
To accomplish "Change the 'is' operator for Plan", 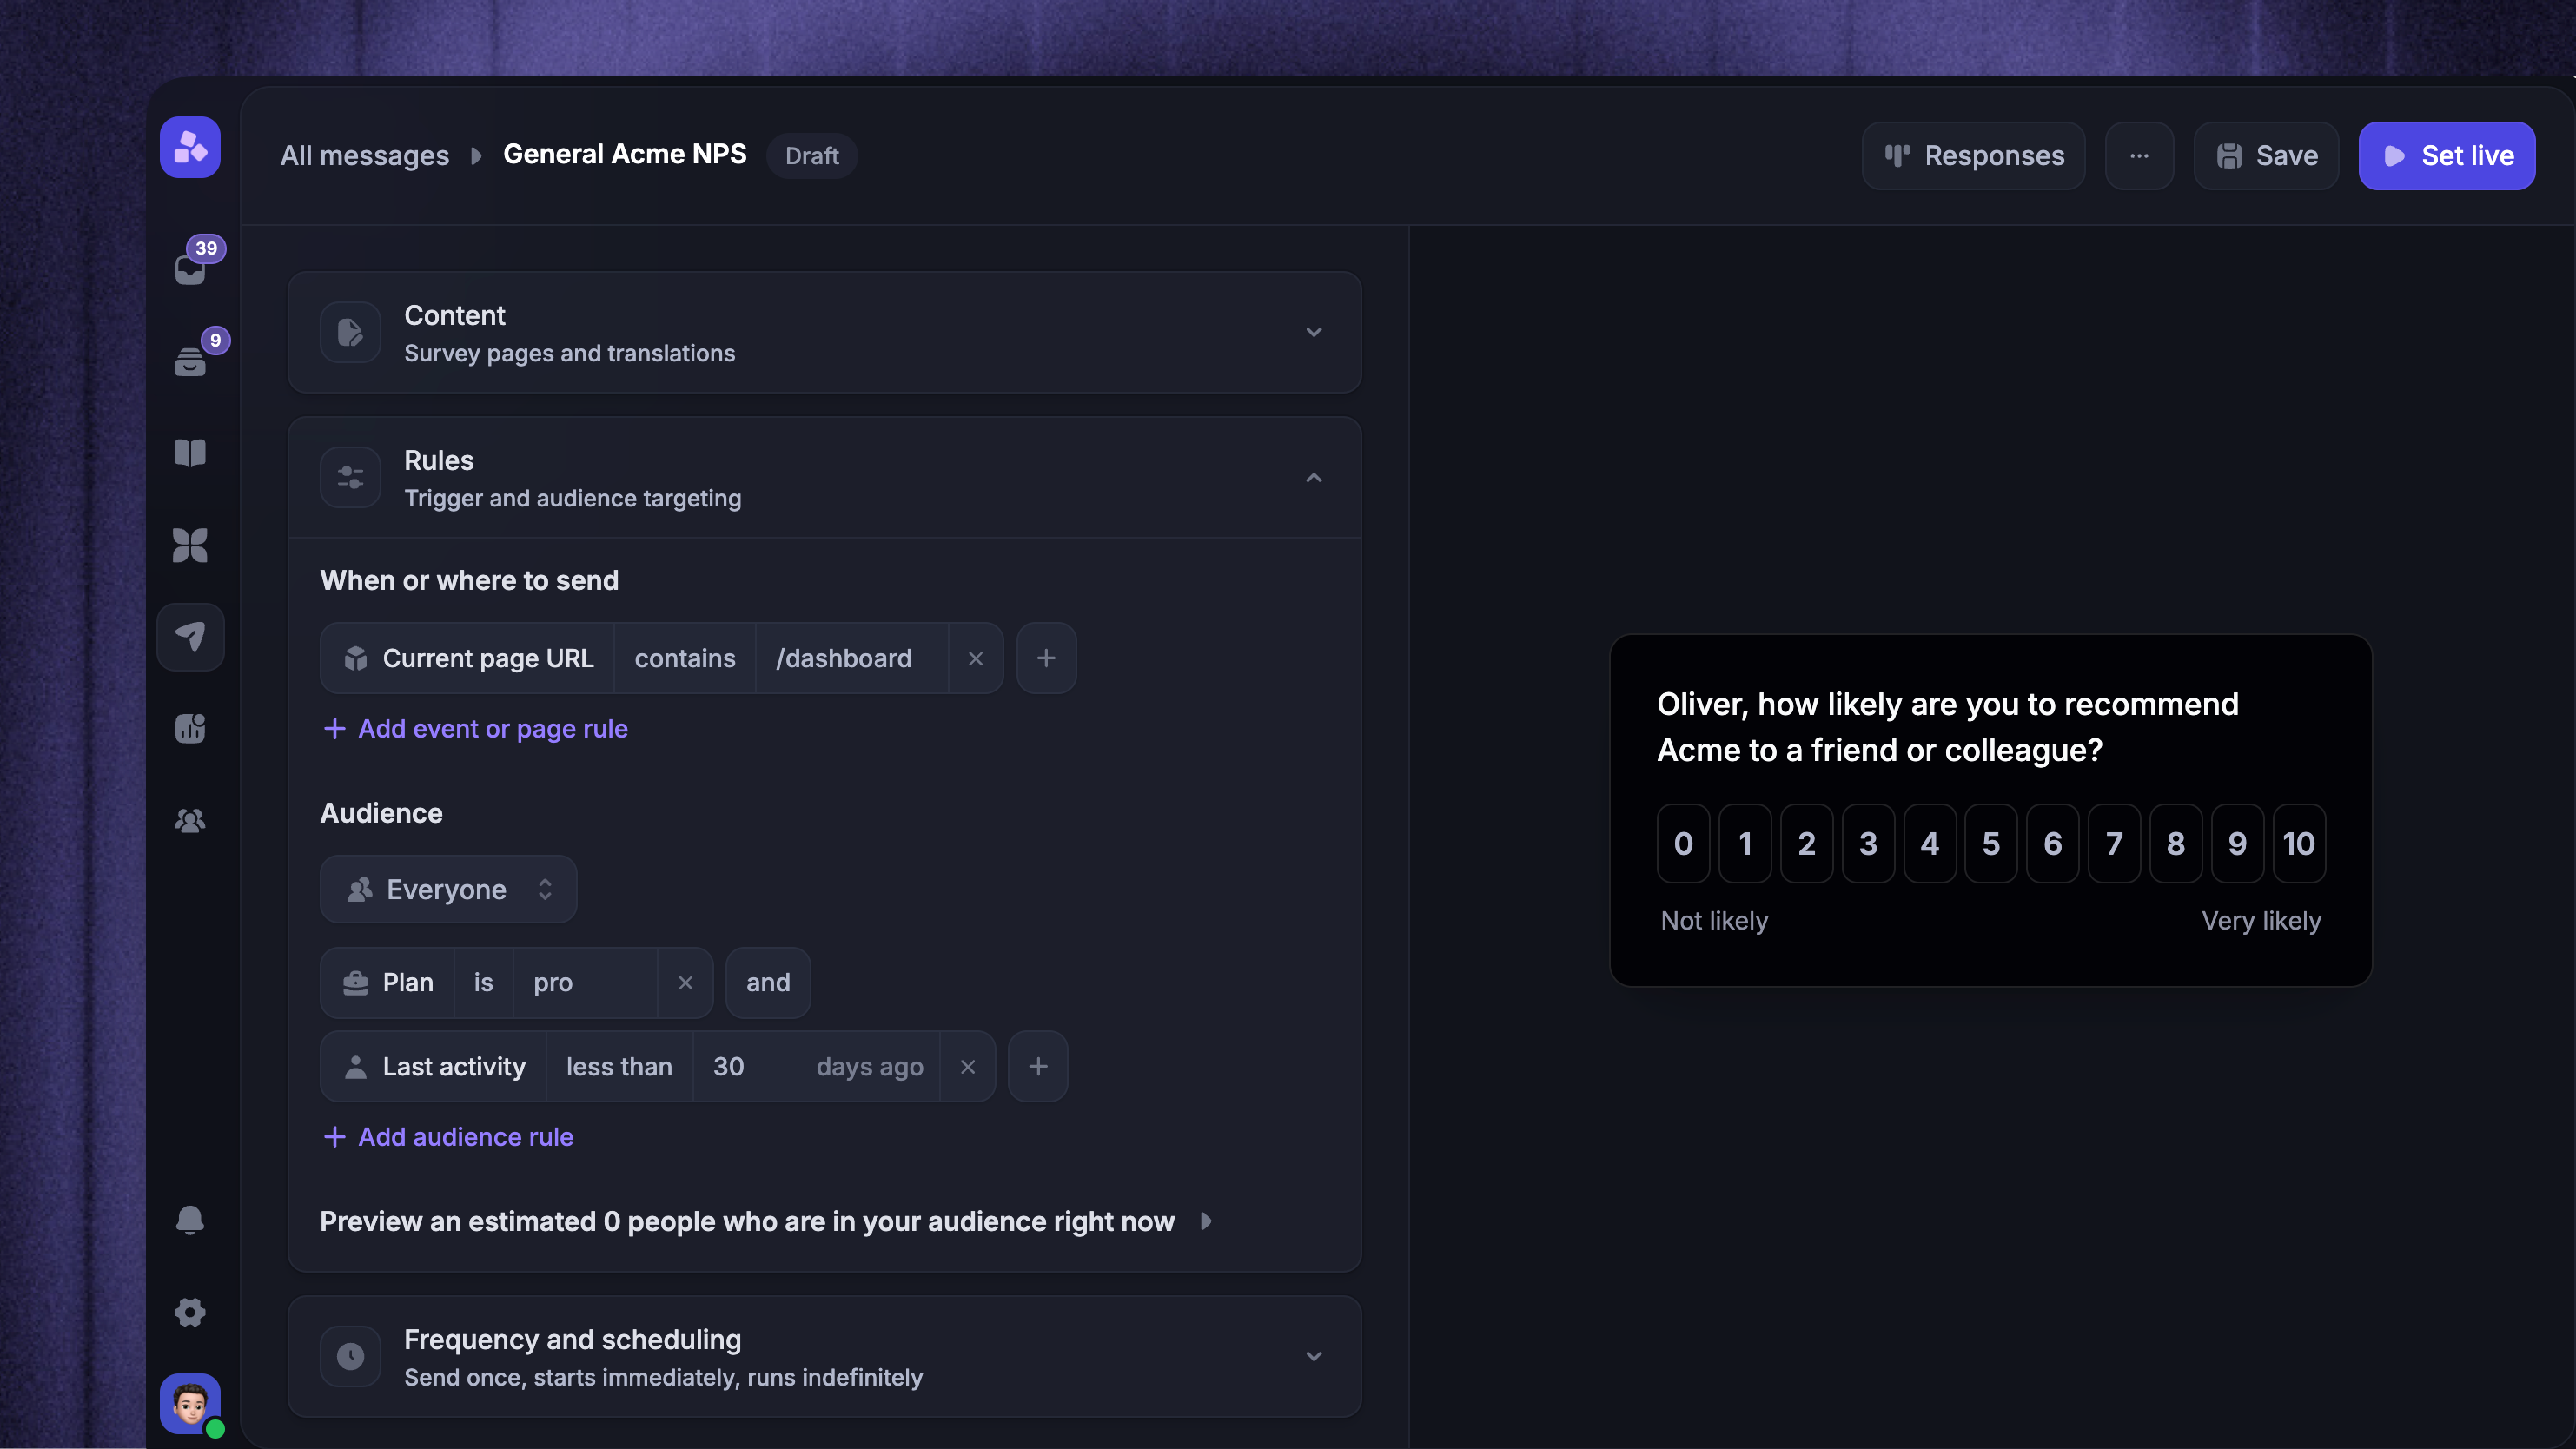I will pyautogui.click(x=484, y=983).
